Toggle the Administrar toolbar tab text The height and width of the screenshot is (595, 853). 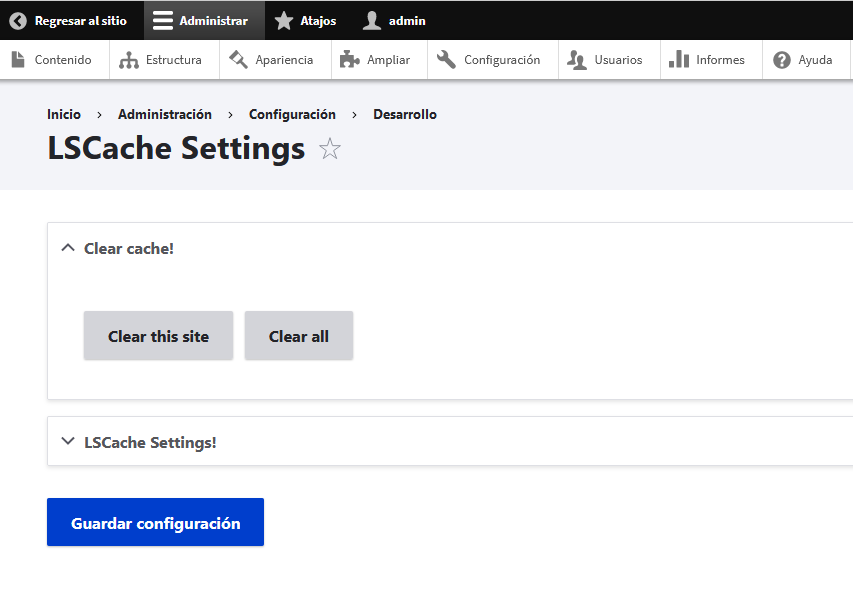tap(214, 21)
